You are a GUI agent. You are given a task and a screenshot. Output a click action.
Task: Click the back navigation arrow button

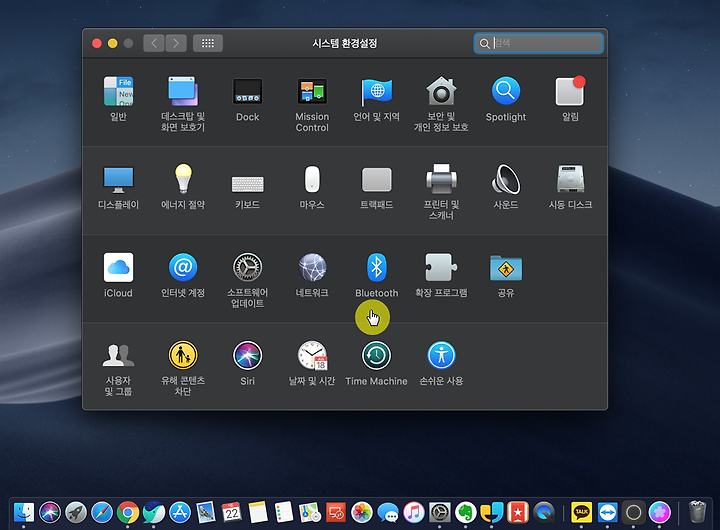(154, 43)
